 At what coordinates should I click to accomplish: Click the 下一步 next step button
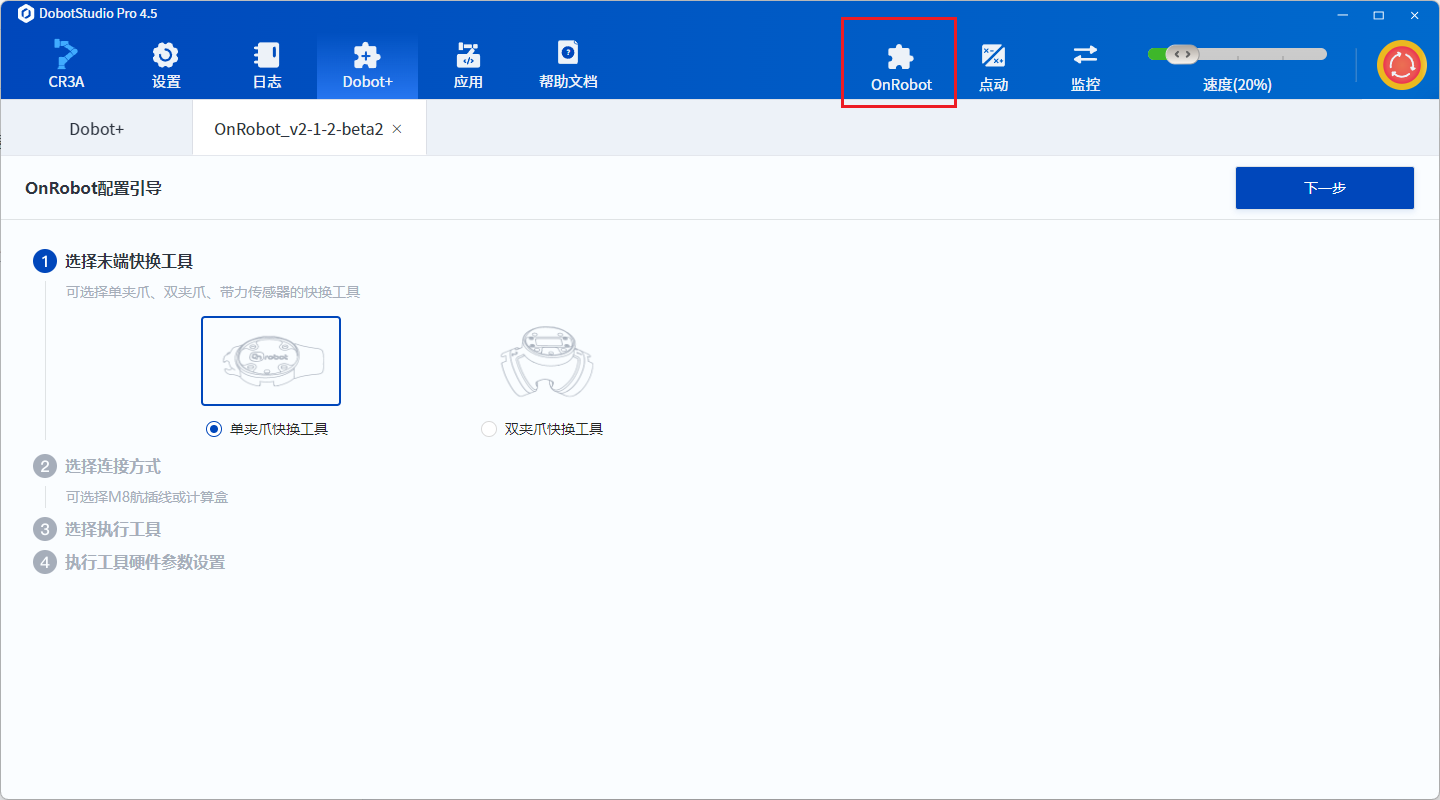point(1325,188)
